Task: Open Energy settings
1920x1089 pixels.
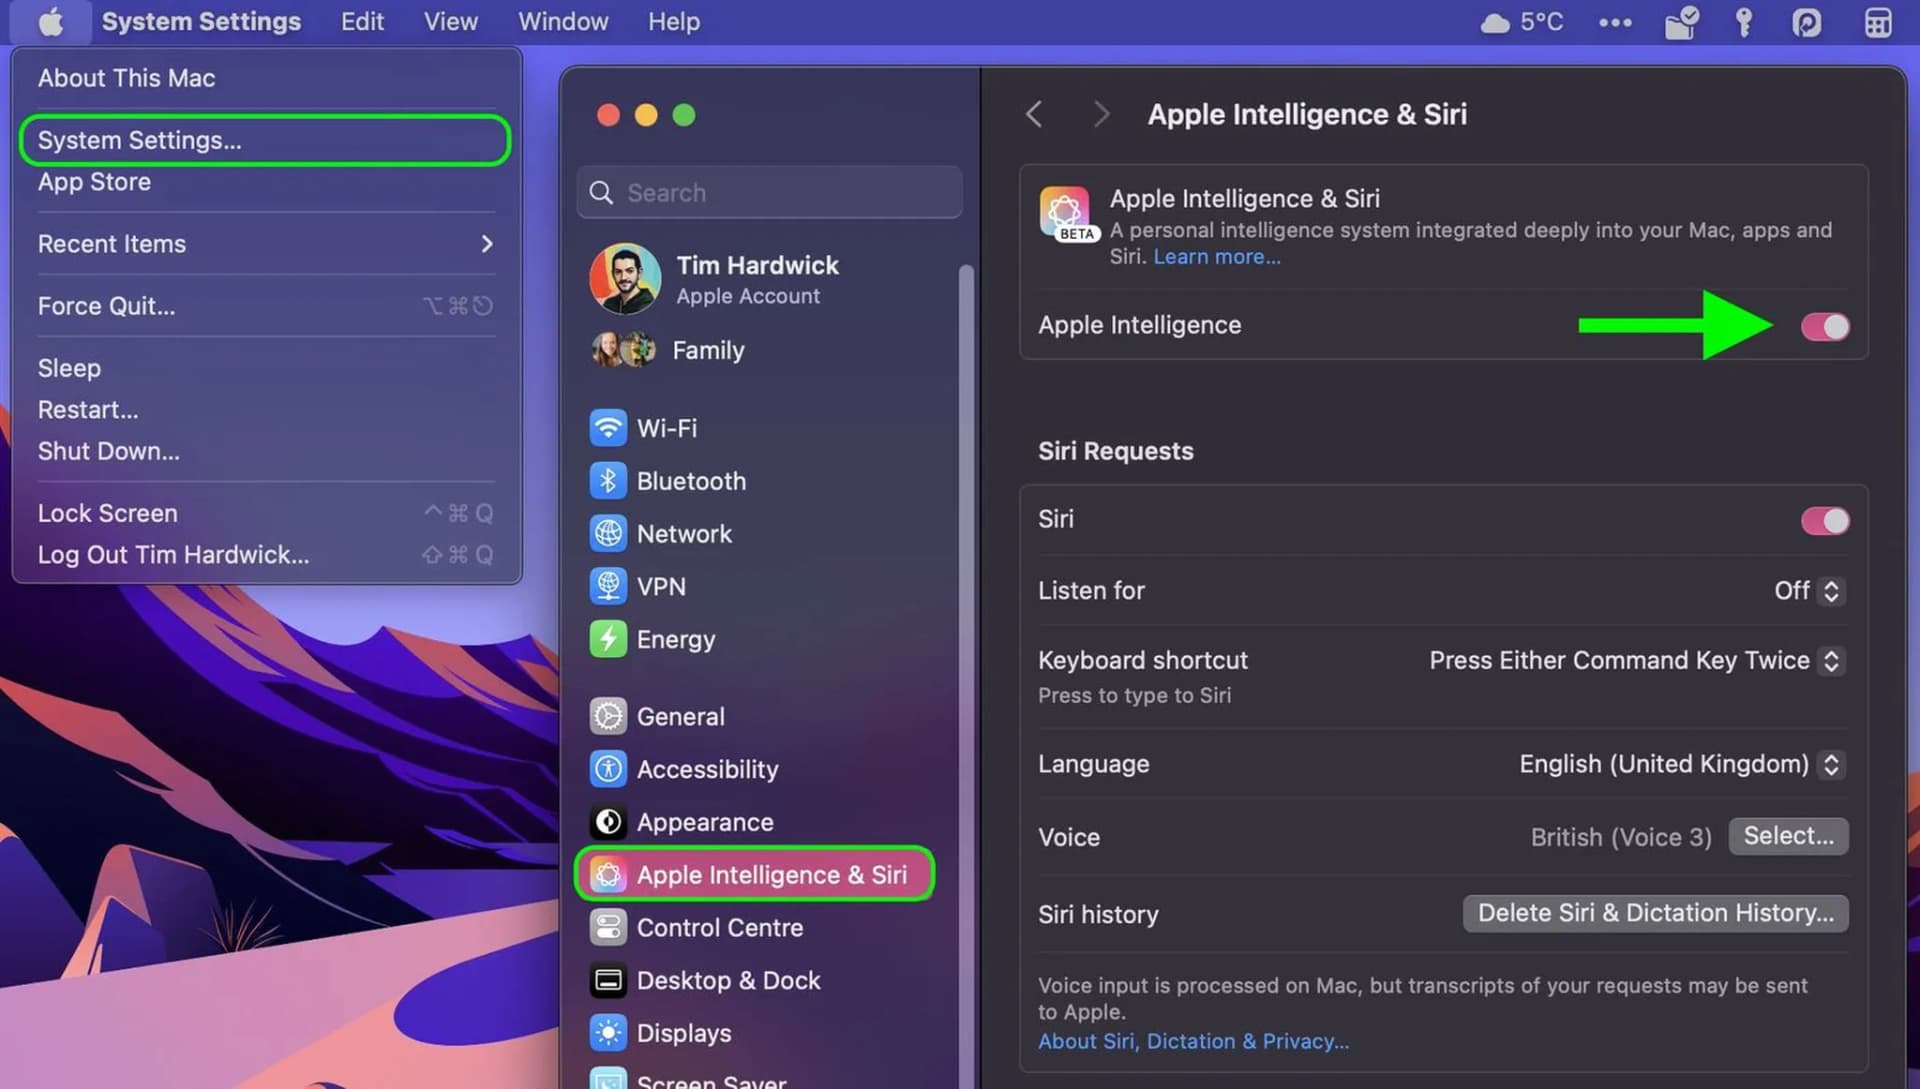Action: [676, 639]
